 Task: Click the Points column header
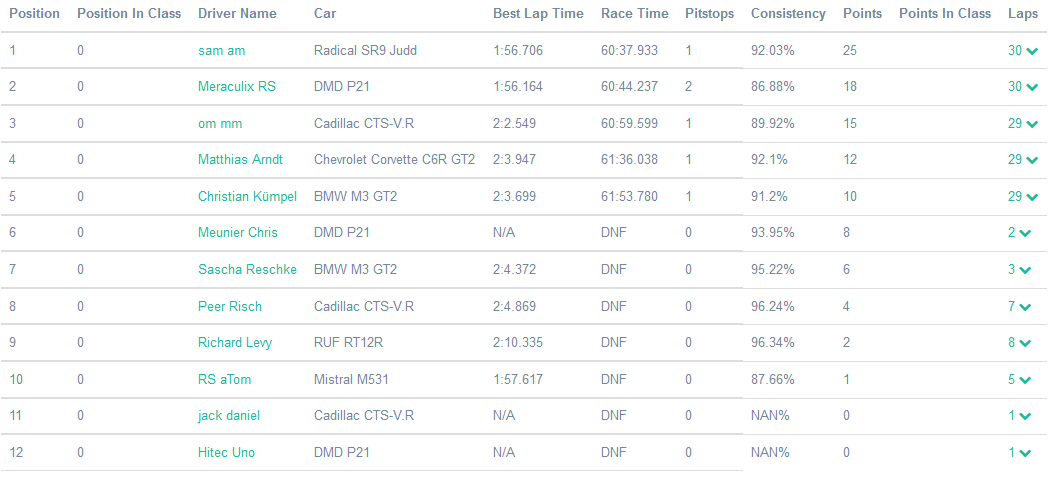[862, 14]
